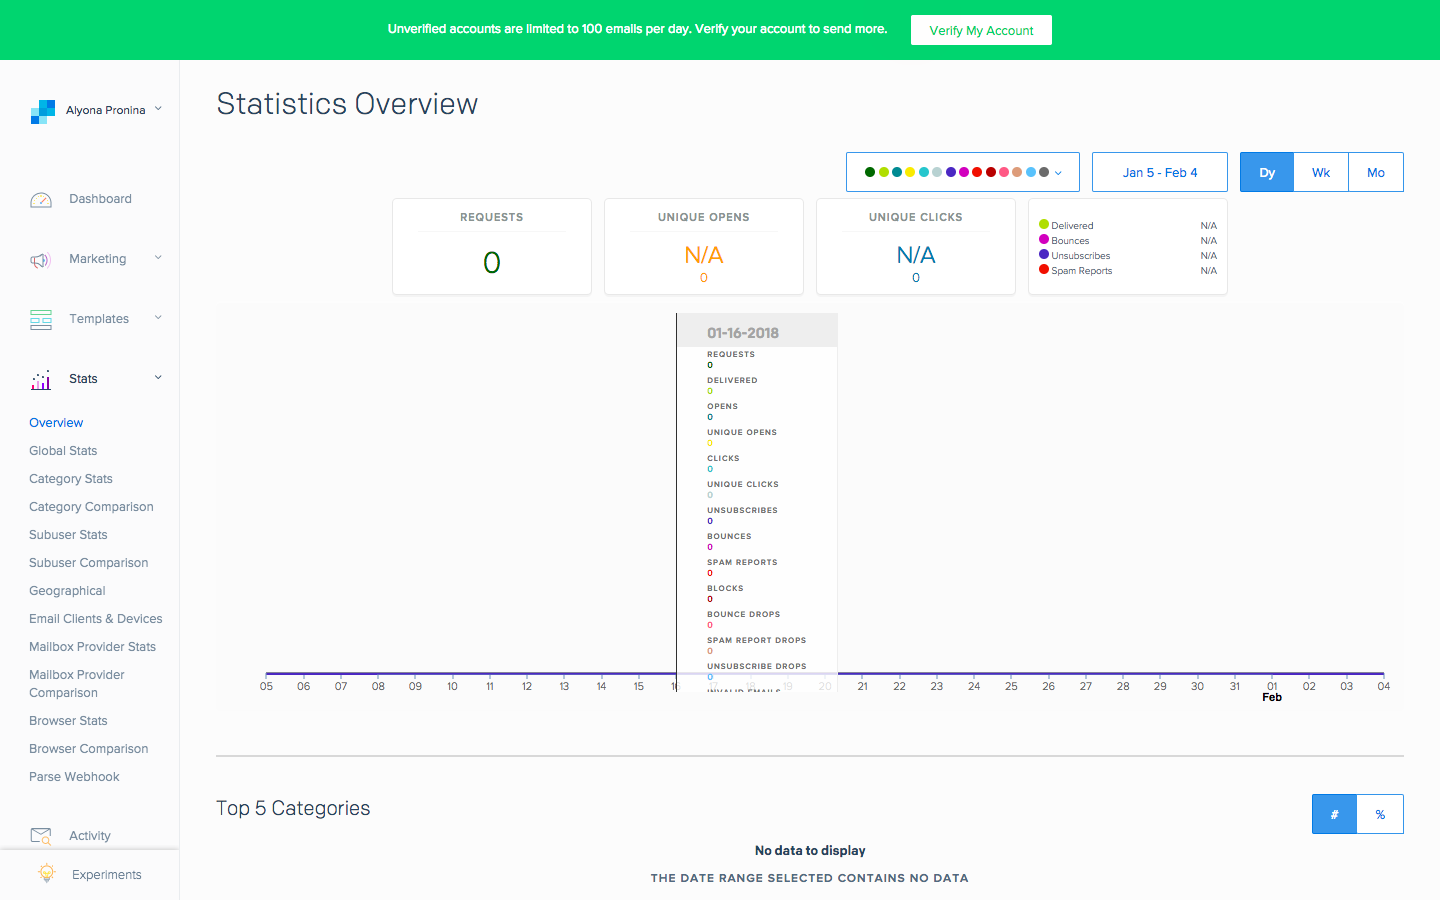
Task: Click the Activity envelope icon
Action: coord(41,835)
